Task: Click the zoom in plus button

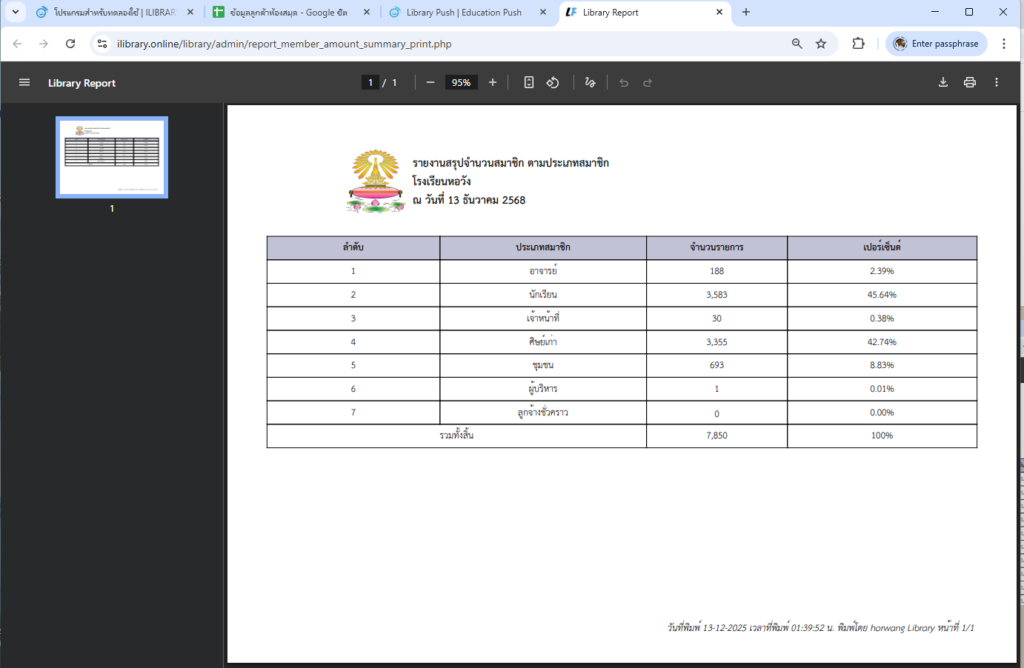Action: pyautogui.click(x=492, y=83)
